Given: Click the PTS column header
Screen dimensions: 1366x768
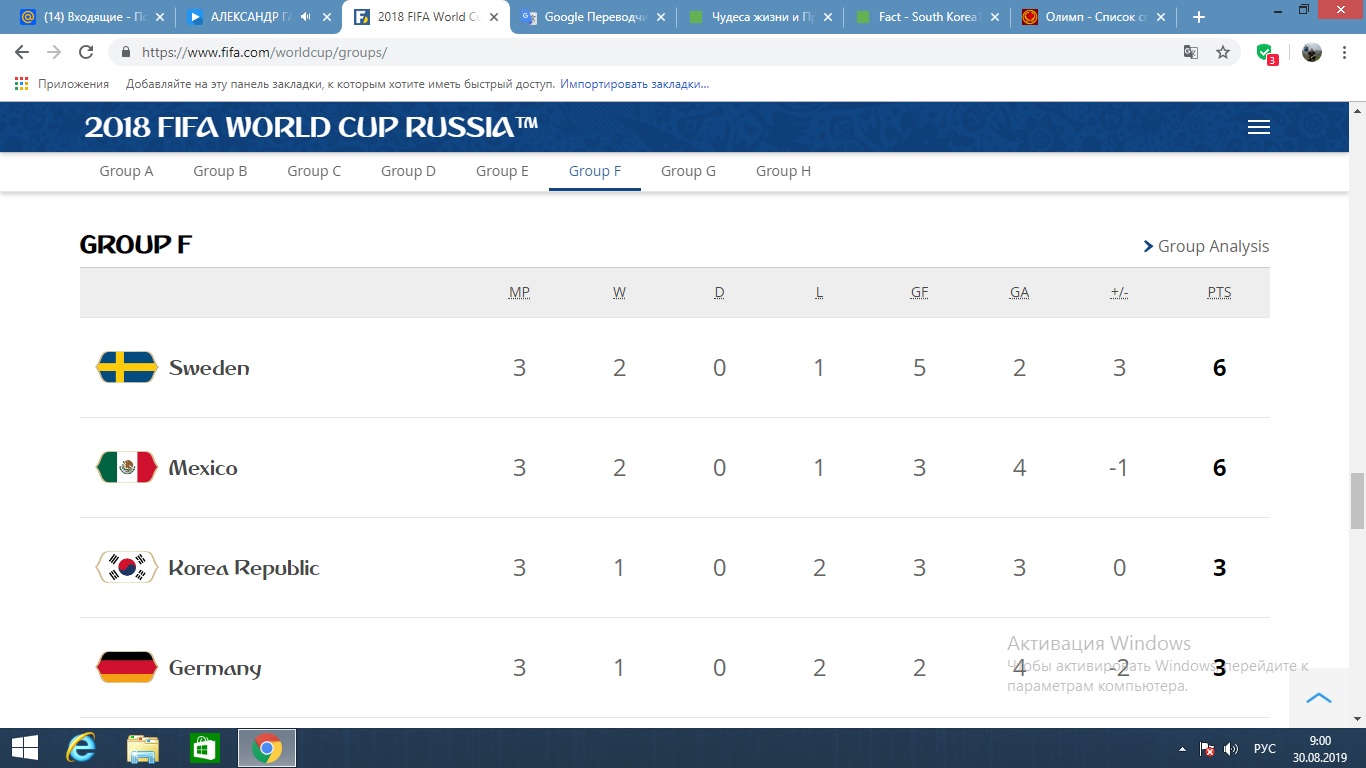Looking at the screenshot, I should click(1219, 292).
